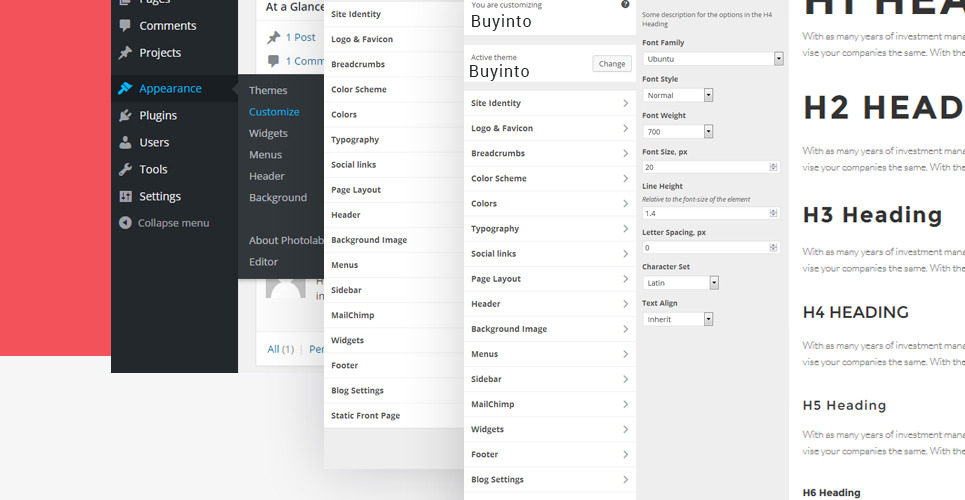Click the Comments speech bubble icon
965x500 pixels.
click(x=125, y=26)
